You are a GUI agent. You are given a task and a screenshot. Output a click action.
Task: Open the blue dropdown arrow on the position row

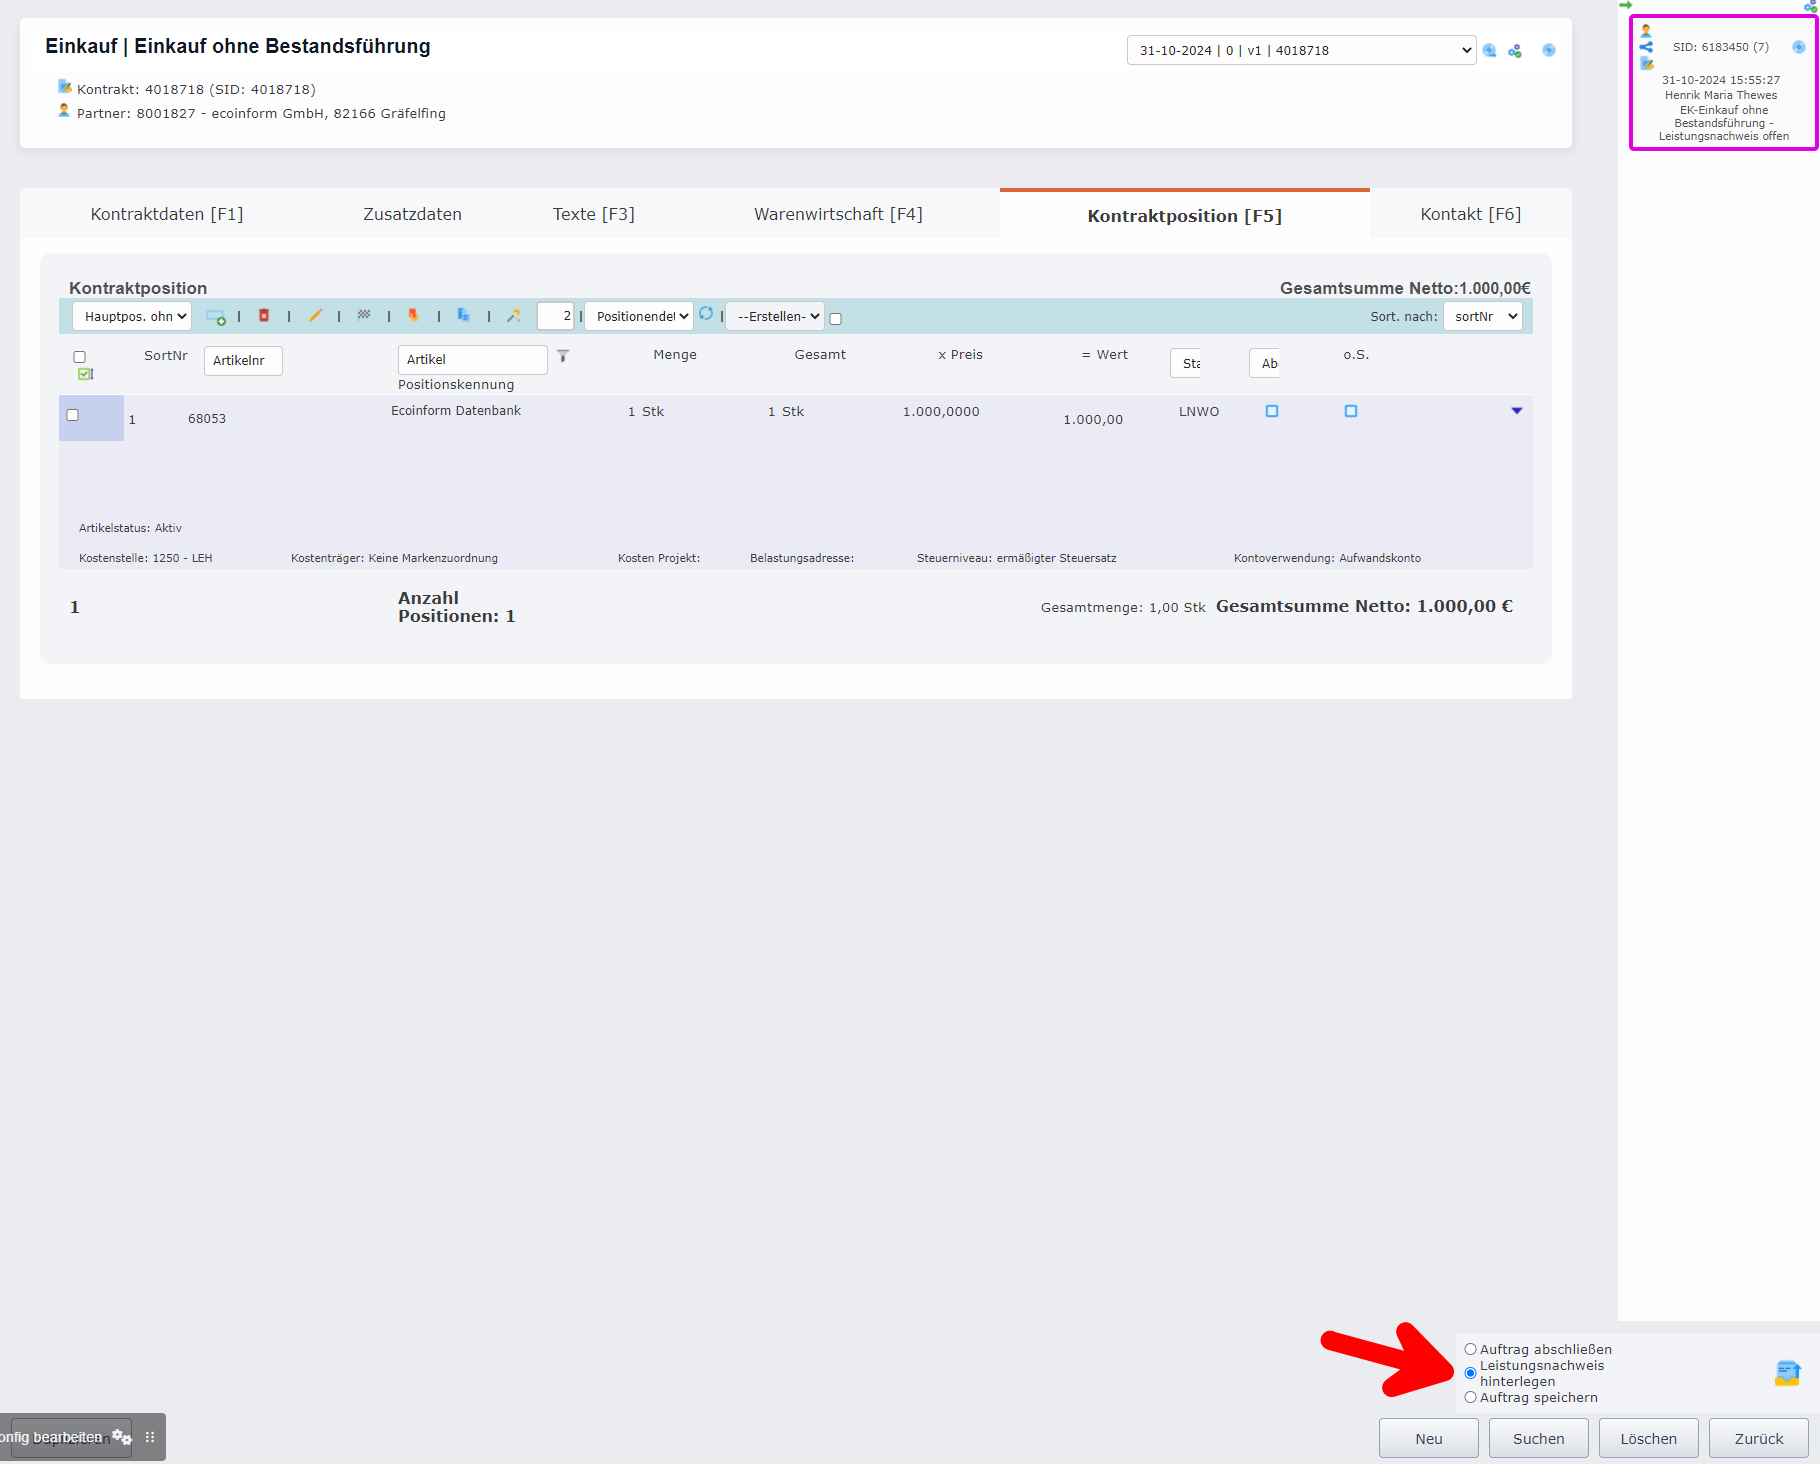(1517, 410)
